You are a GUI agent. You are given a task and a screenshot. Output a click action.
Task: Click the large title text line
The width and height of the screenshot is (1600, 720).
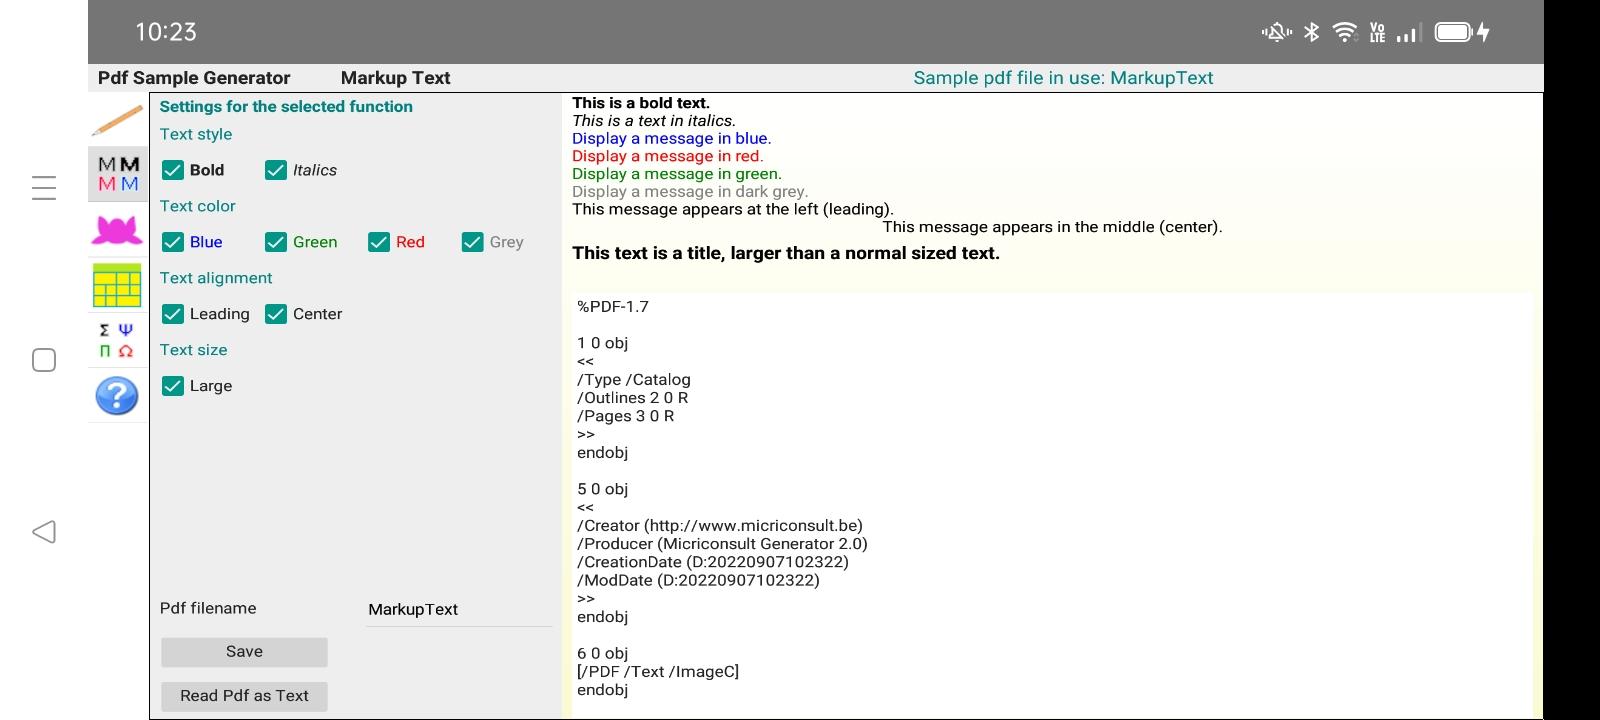tap(786, 253)
